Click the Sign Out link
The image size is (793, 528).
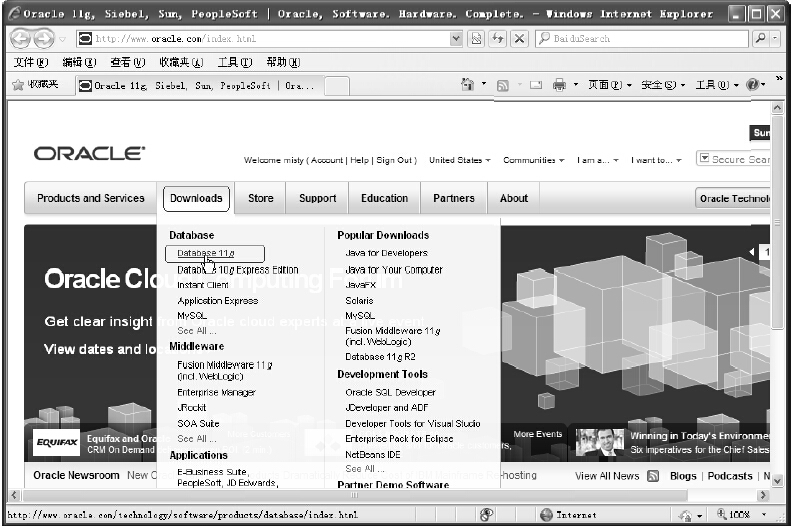point(394,160)
